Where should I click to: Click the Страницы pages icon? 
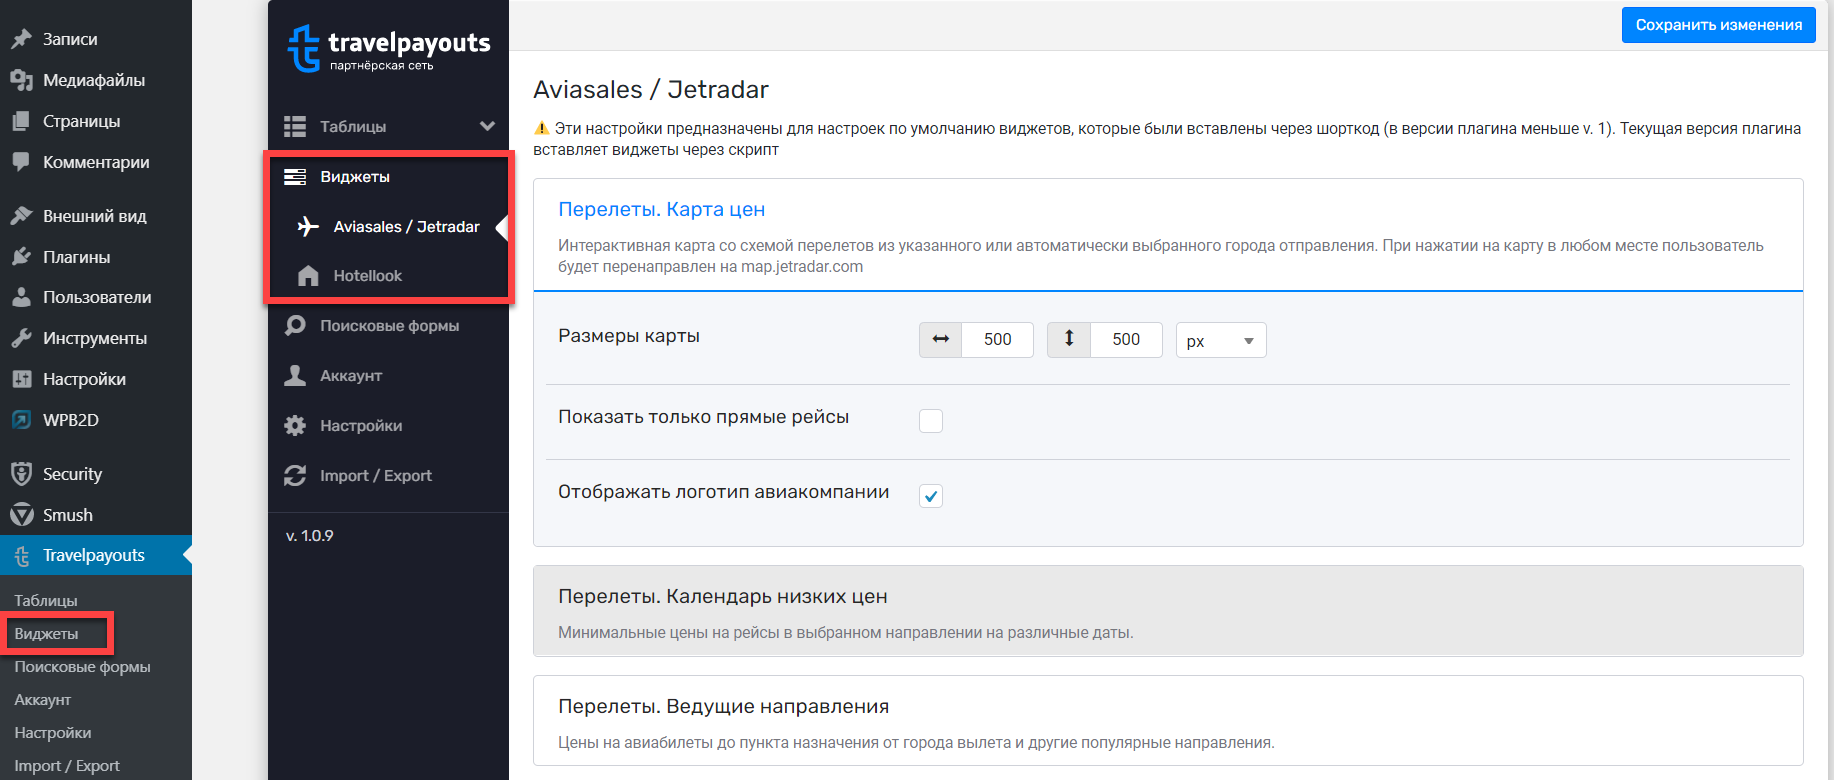tap(21, 121)
